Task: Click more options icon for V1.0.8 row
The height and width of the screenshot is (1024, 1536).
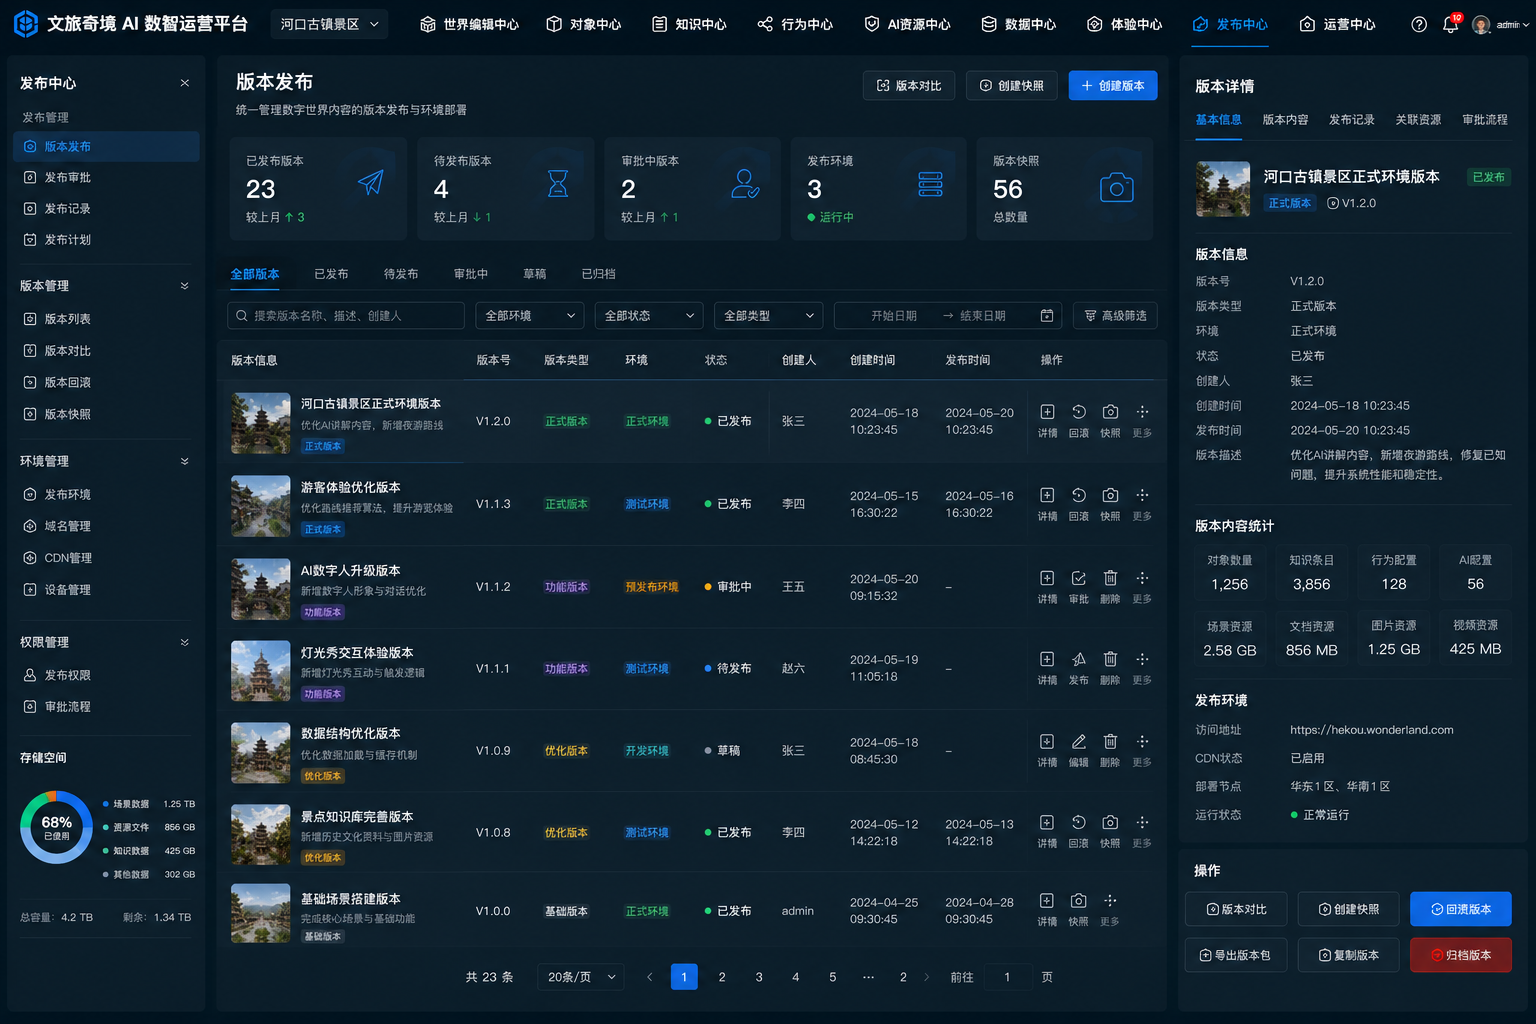Action: [1142, 822]
